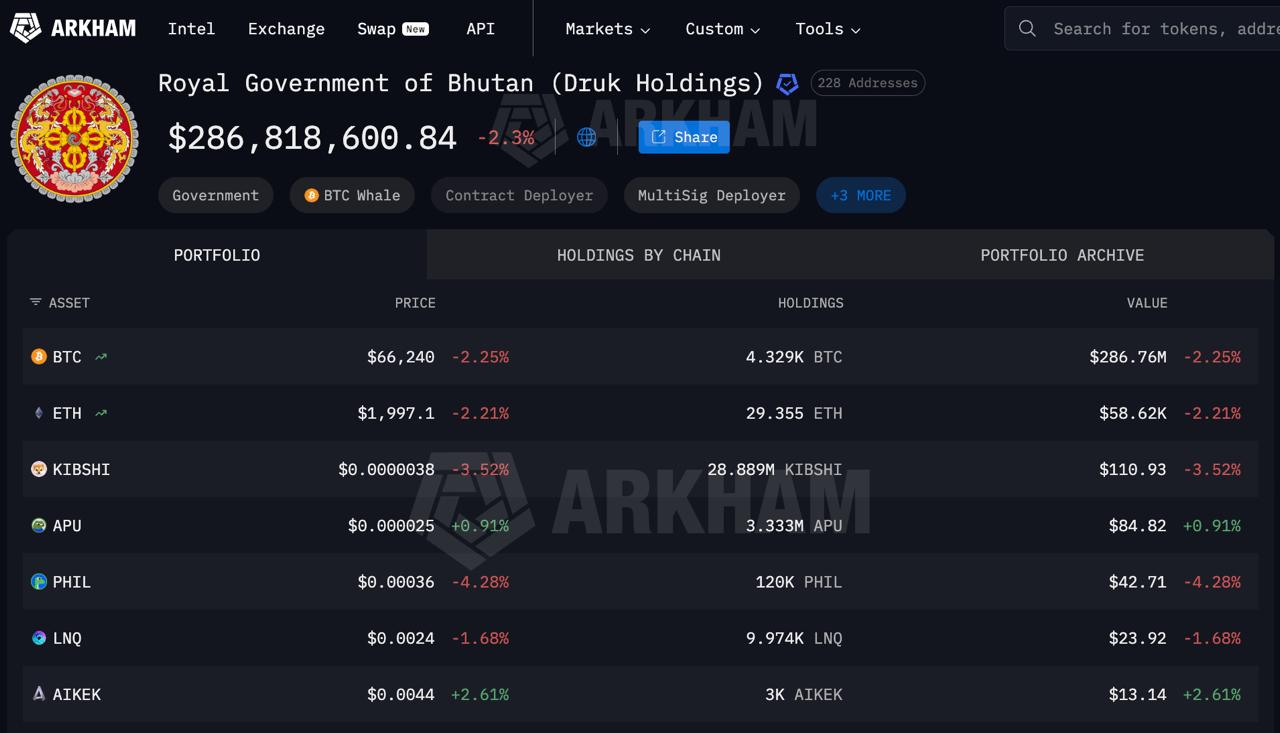This screenshot has width=1280, height=733.
Task: Click the Bhutan entity emblem image
Action: [74, 138]
